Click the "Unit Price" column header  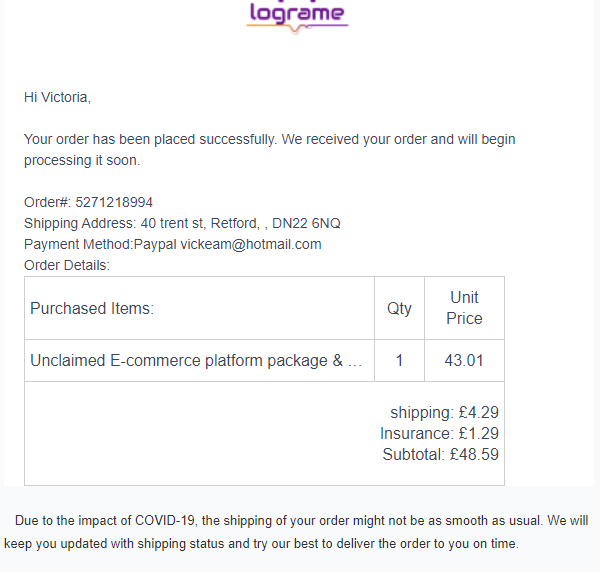(x=464, y=308)
